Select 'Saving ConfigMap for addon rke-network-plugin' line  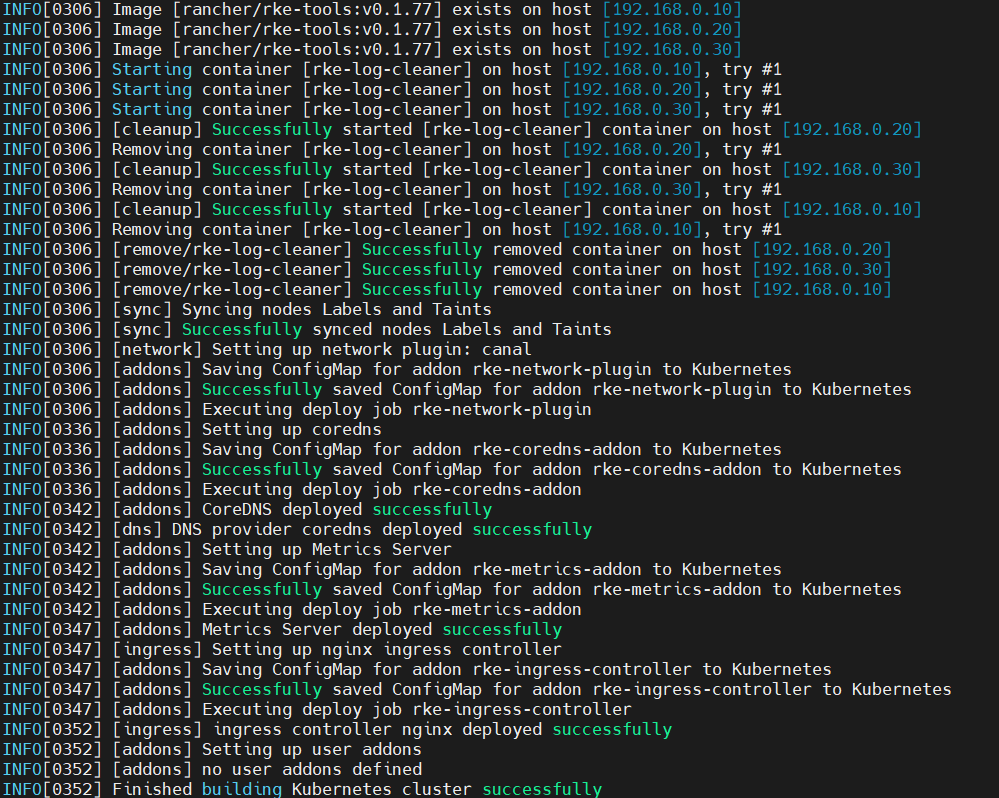(398, 369)
